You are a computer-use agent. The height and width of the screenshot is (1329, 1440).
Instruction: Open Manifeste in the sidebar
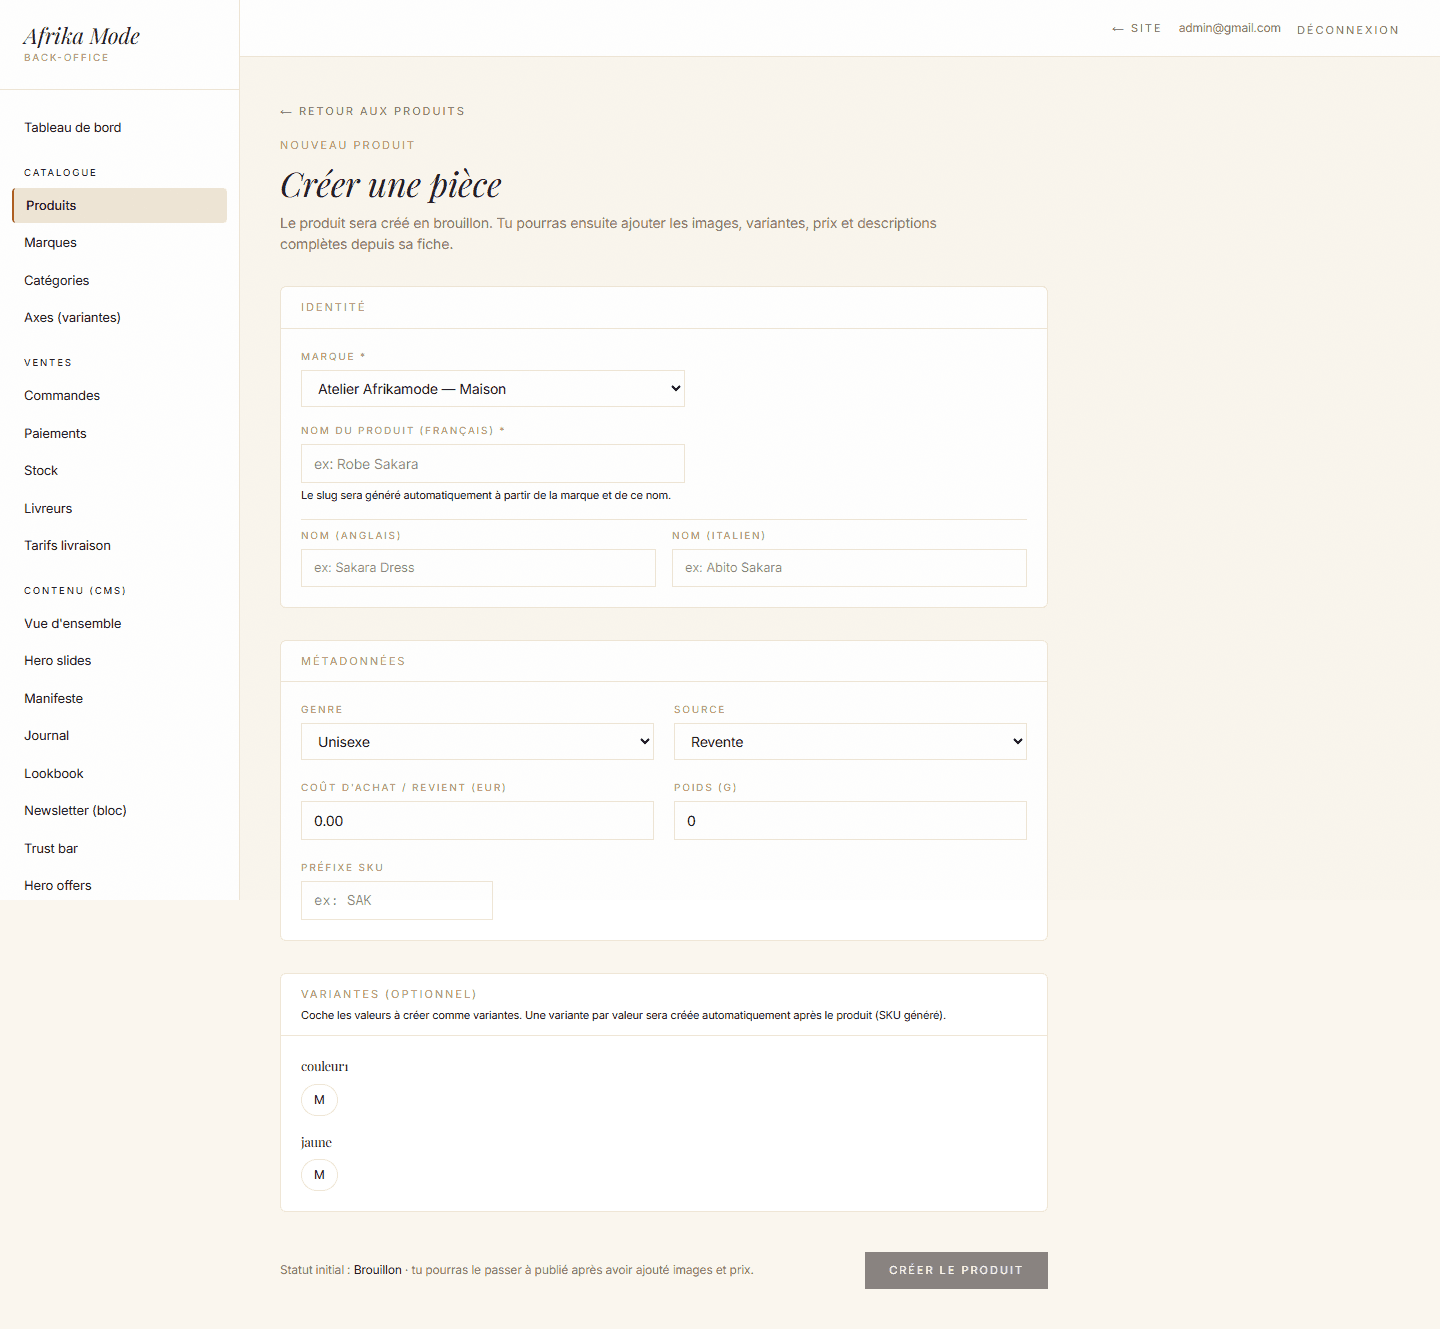pyautogui.click(x=119, y=699)
